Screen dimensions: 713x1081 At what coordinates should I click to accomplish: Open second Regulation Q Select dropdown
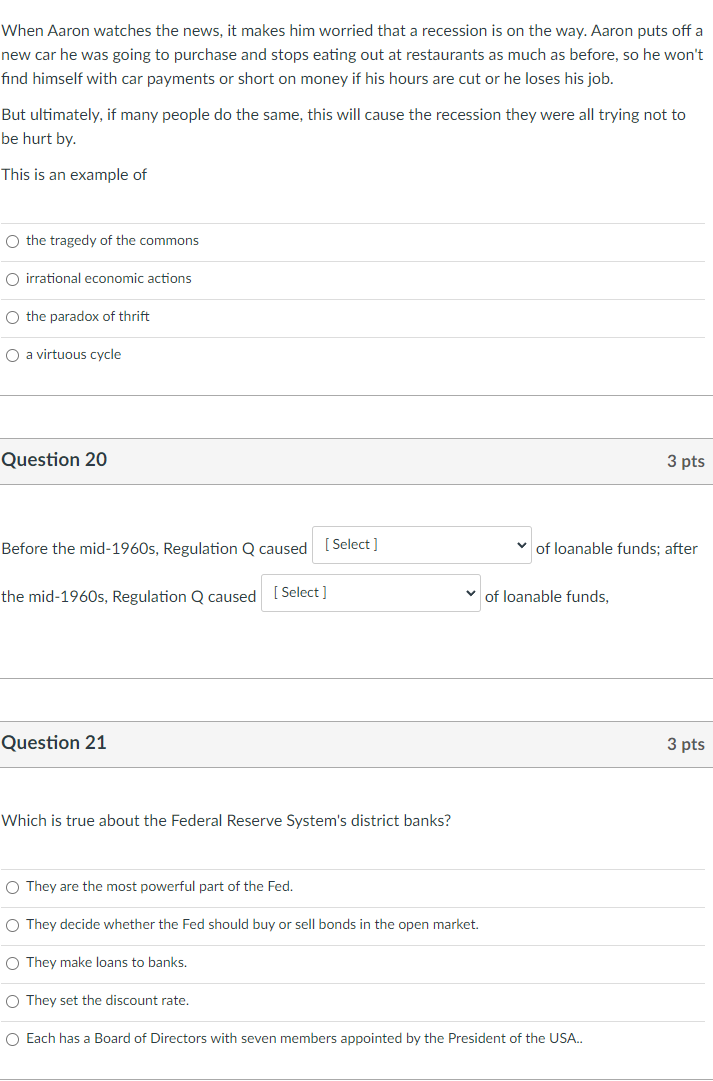coord(370,593)
